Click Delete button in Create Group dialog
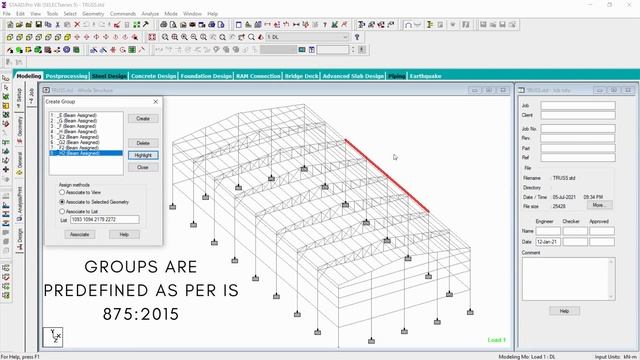 pos(143,143)
